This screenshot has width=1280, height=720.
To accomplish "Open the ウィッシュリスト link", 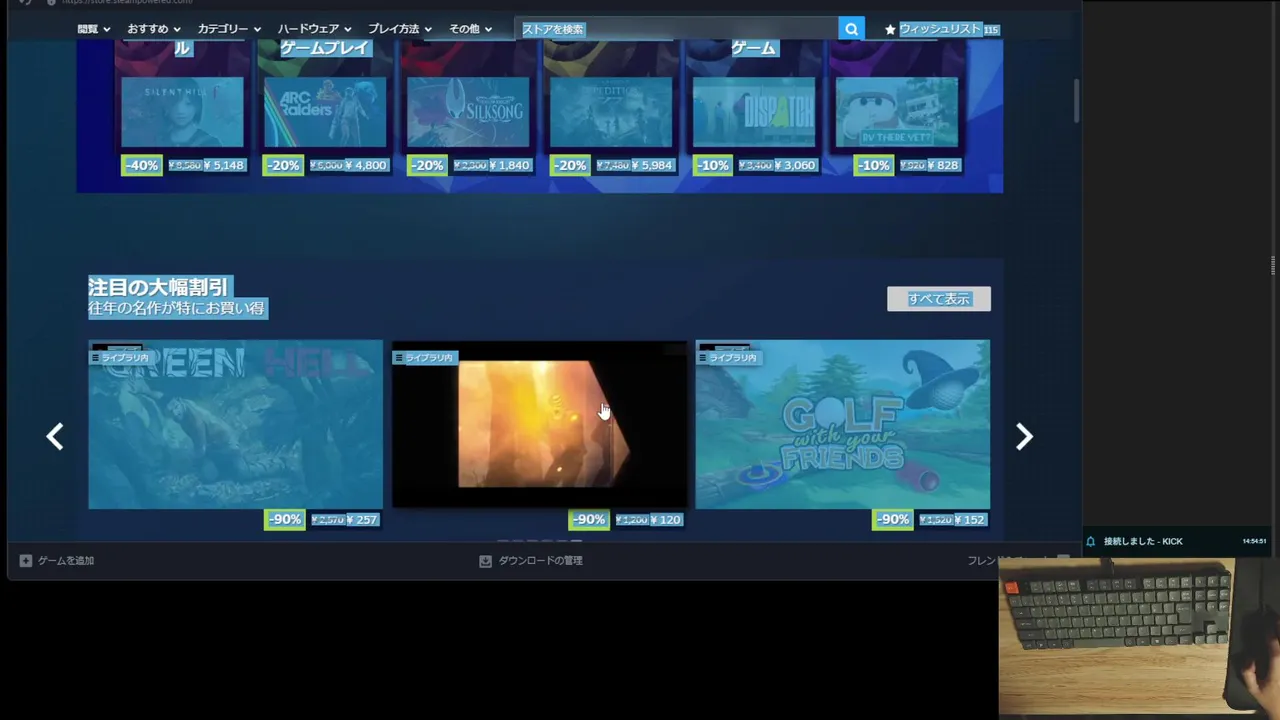I will pos(940,29).
